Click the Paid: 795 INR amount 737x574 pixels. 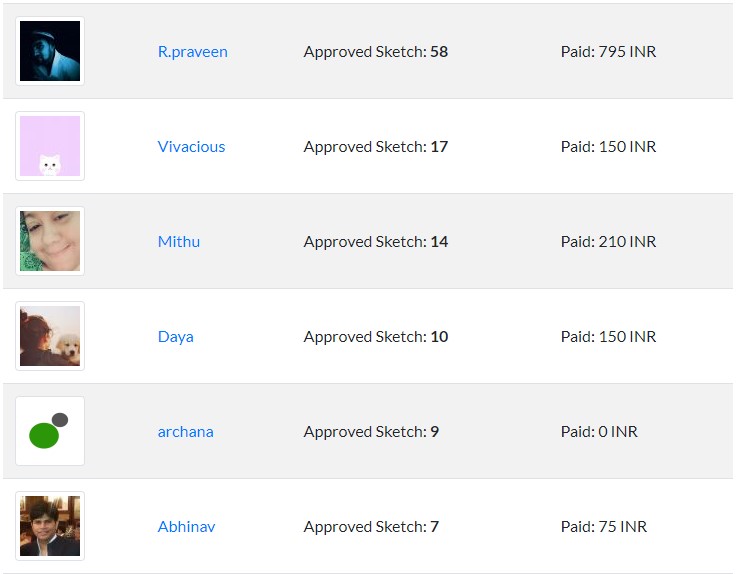click(x=608, y=51)
